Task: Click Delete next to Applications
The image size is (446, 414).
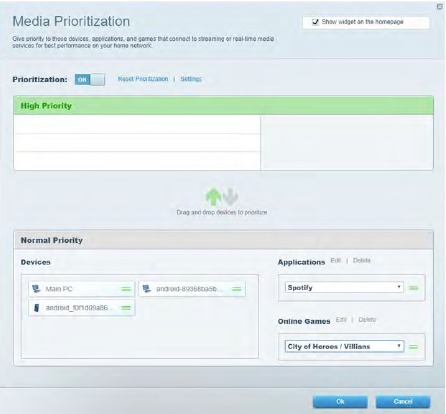Action: coord(362,260)
